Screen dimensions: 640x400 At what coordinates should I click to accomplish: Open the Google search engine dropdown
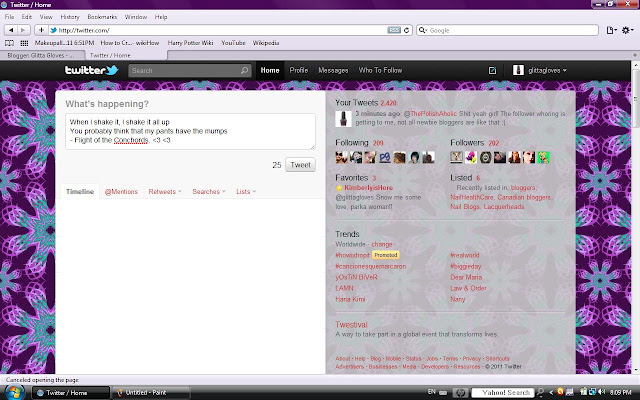coord(423,30)
